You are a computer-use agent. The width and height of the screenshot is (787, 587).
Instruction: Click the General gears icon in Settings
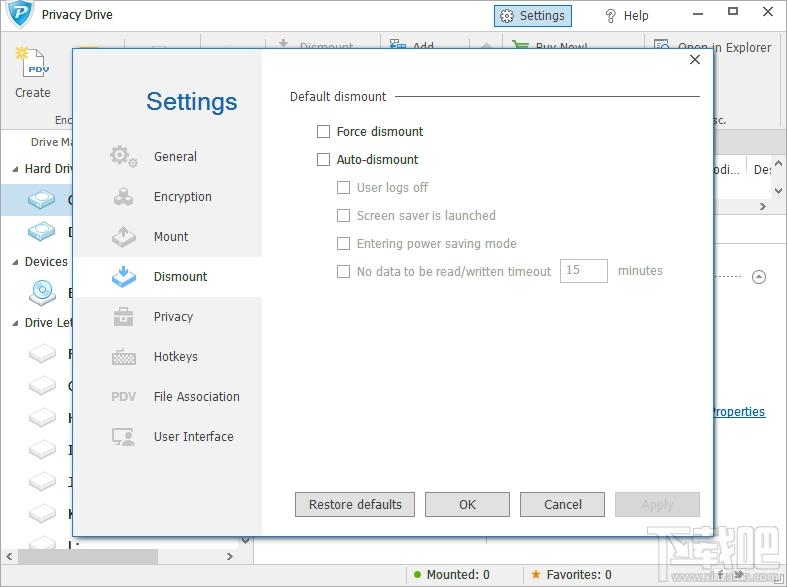click(123, 157)
